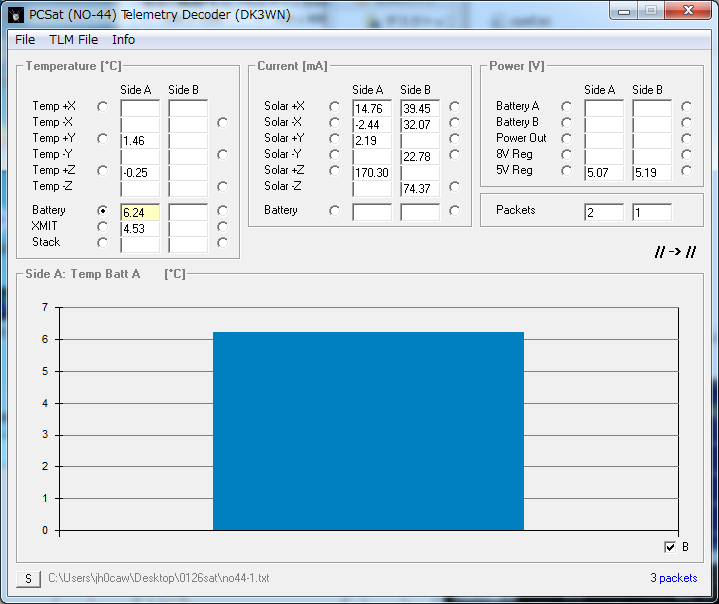Select Temperature Battery Side A radio button

click(x=103, y=211)
